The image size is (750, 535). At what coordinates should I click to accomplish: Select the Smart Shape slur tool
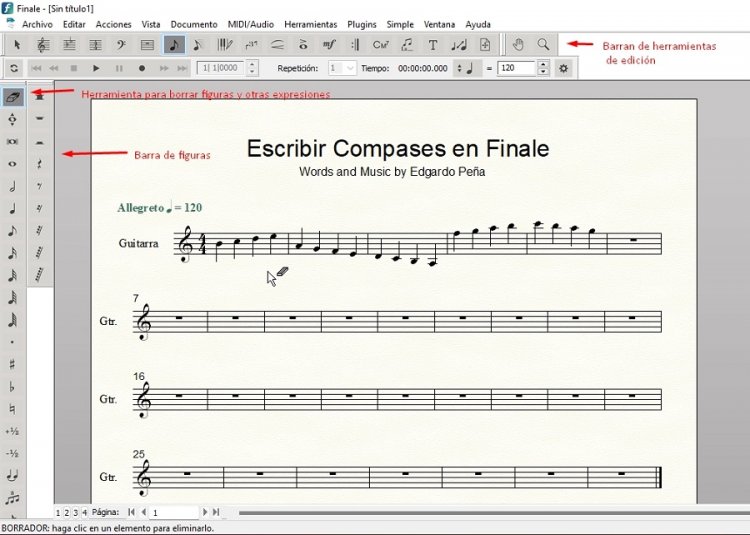click(x=277, y=45)
